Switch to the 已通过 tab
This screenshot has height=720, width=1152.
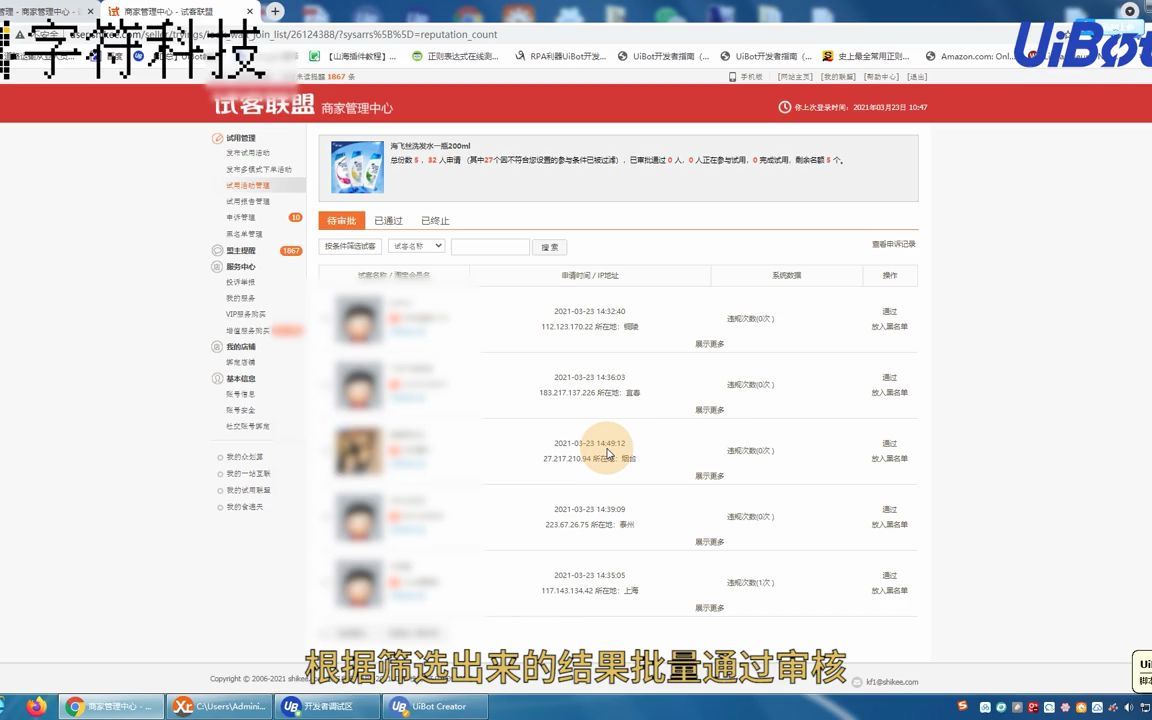tap(388, 220)
